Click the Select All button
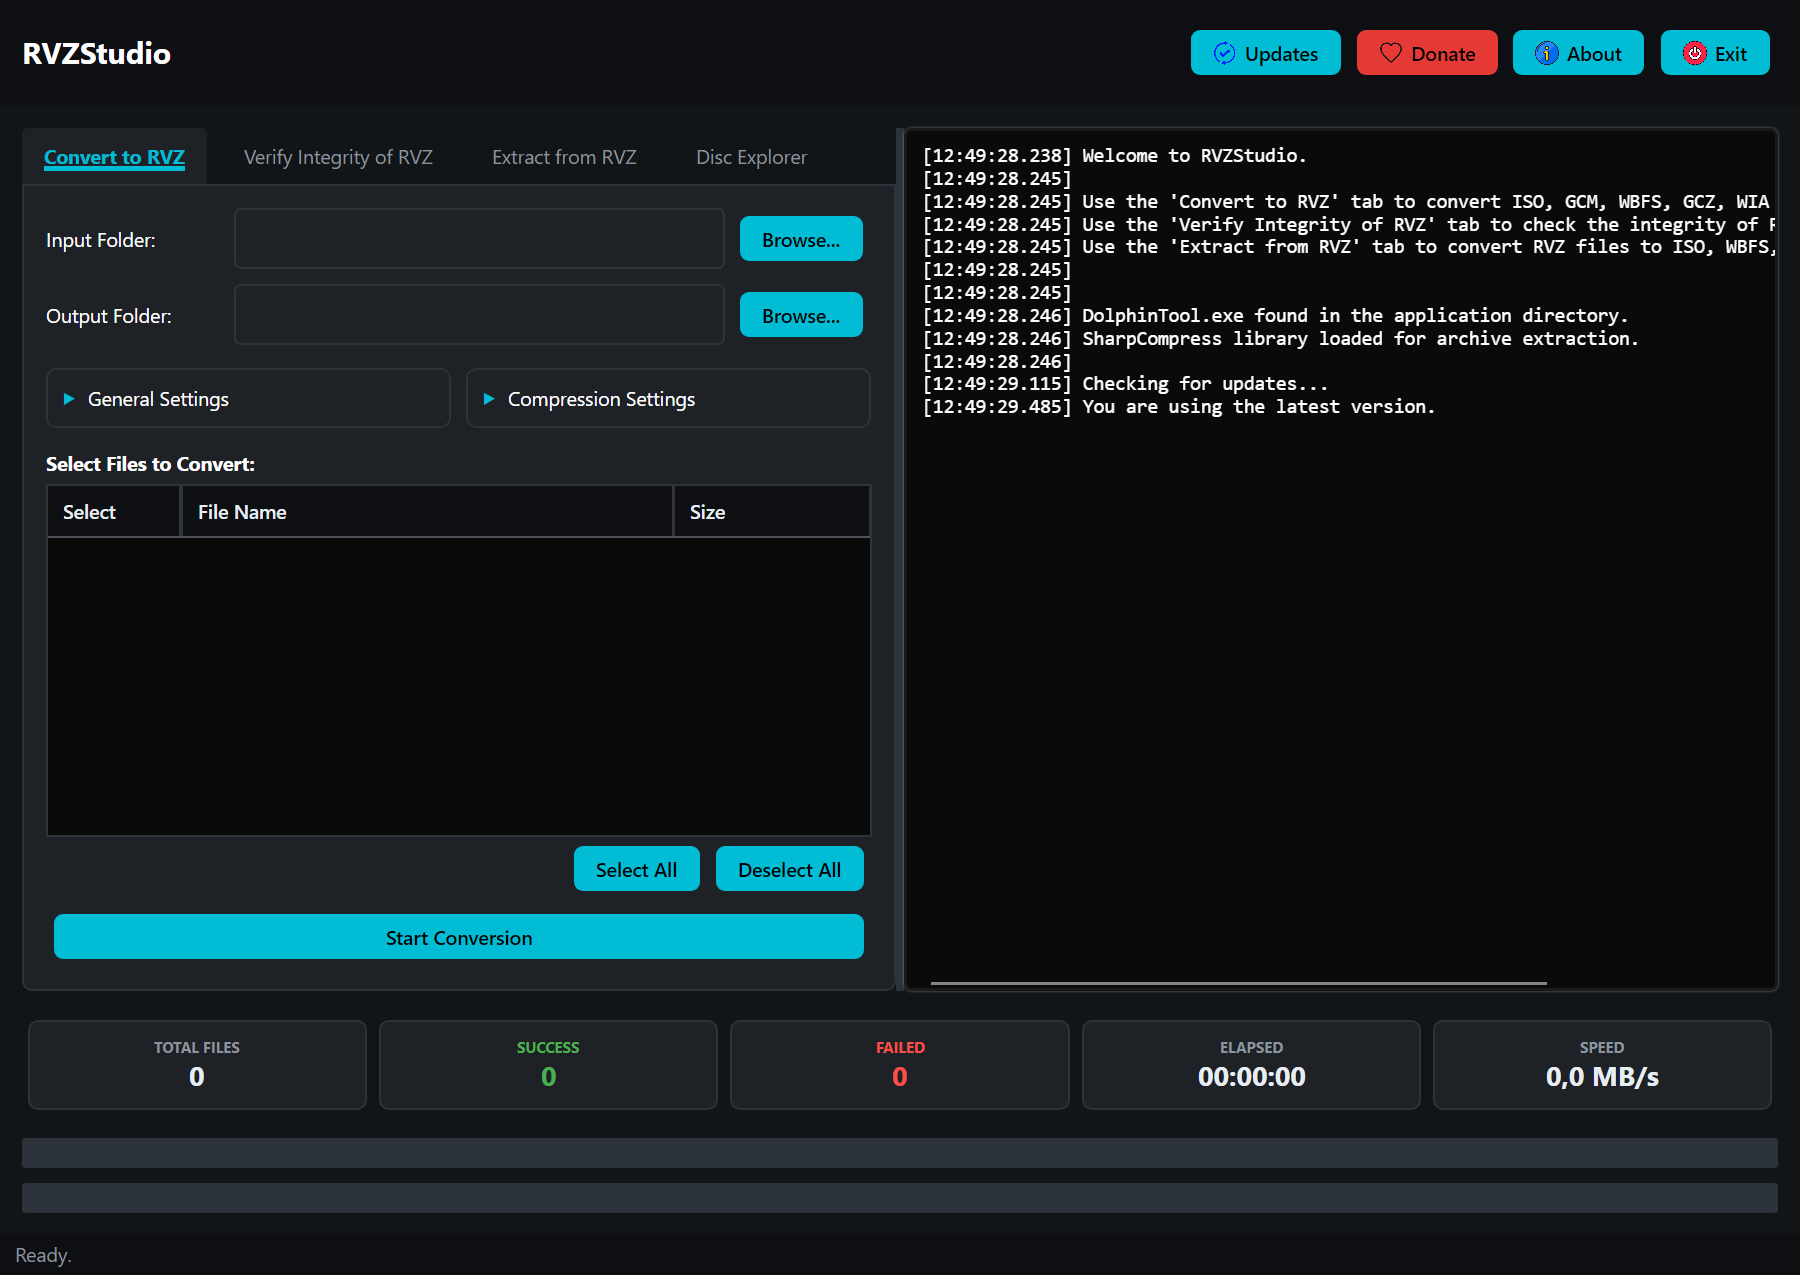The height and width of the screenshot is (1275, 1800). [x=636, y=869]
